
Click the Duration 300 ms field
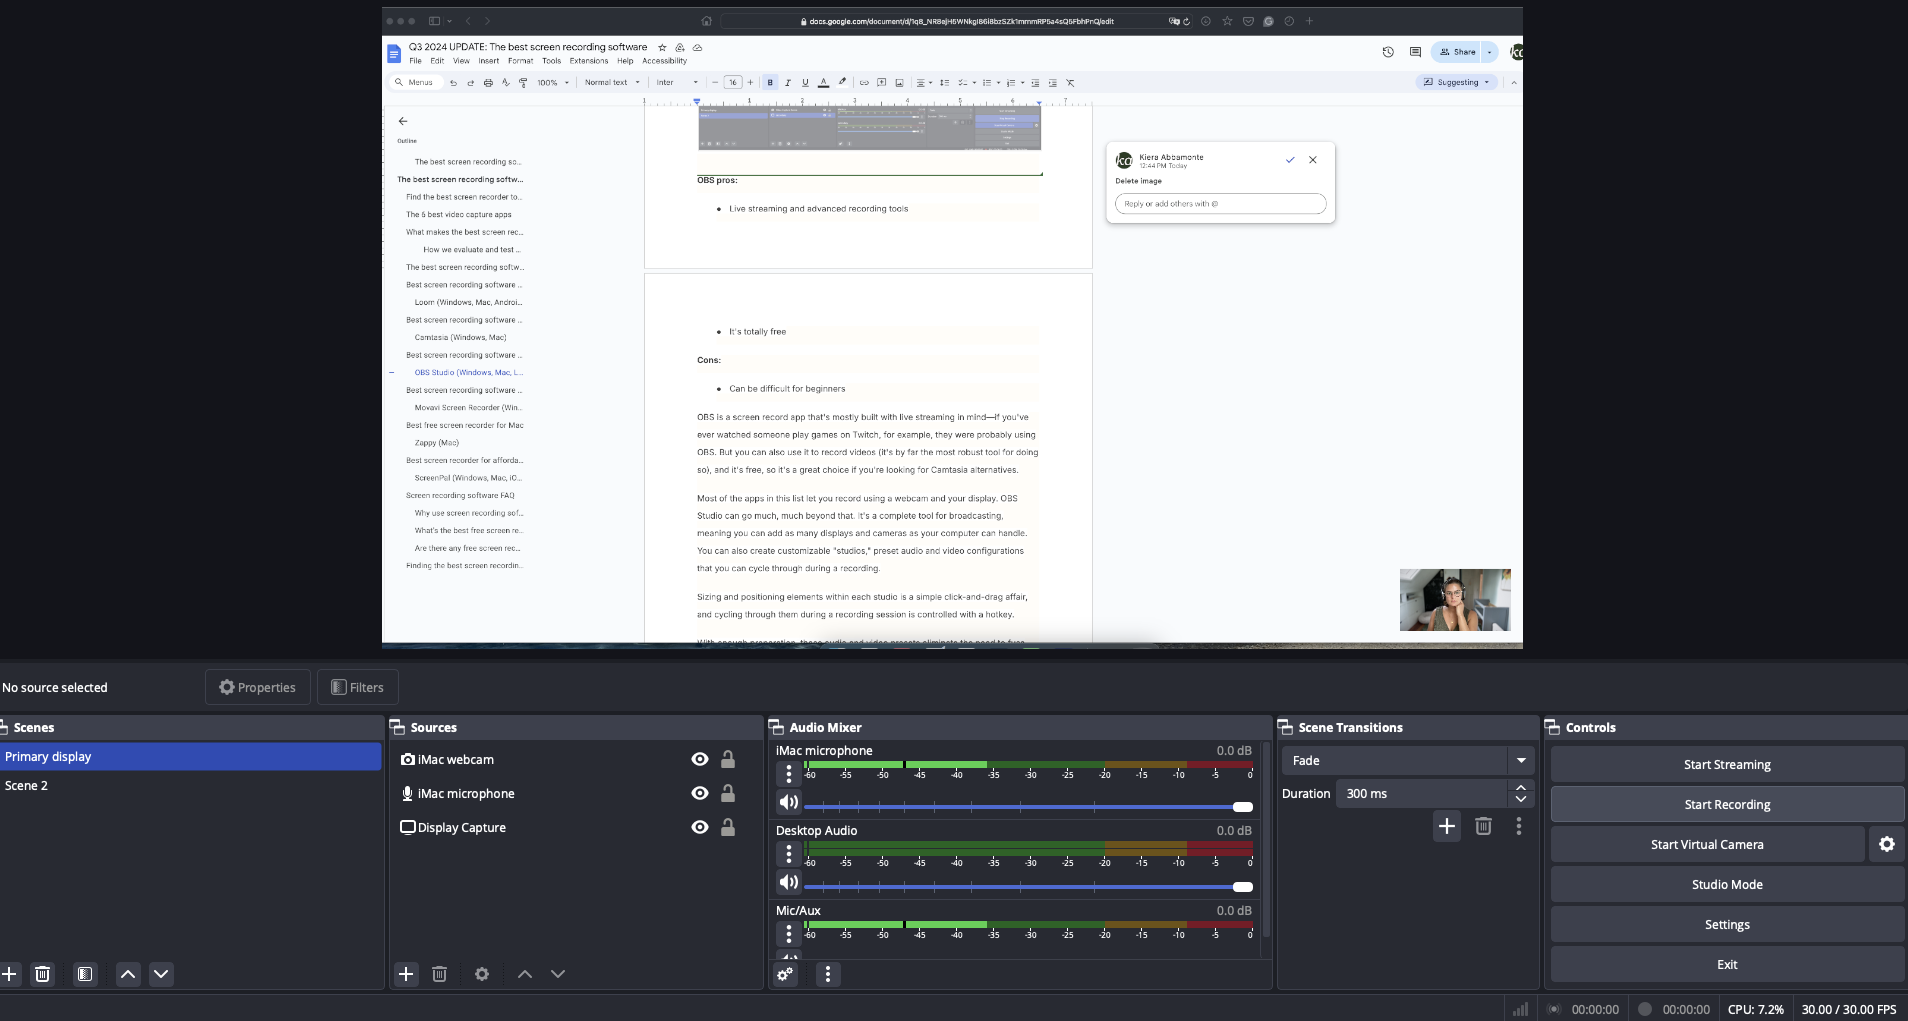click(1421, 793)
